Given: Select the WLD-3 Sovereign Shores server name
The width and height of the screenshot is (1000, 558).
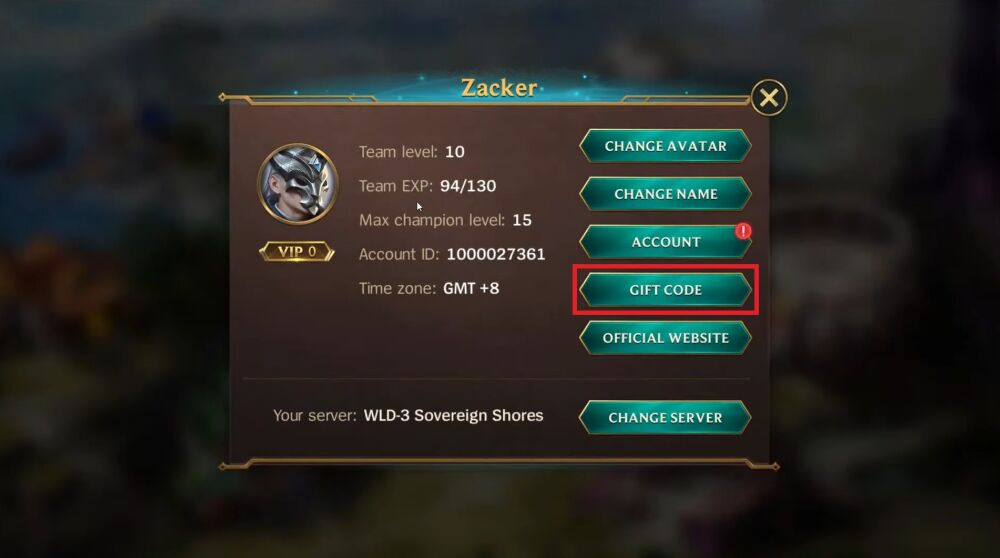Looking at the screenshot, I should click(x=453, y=416).
